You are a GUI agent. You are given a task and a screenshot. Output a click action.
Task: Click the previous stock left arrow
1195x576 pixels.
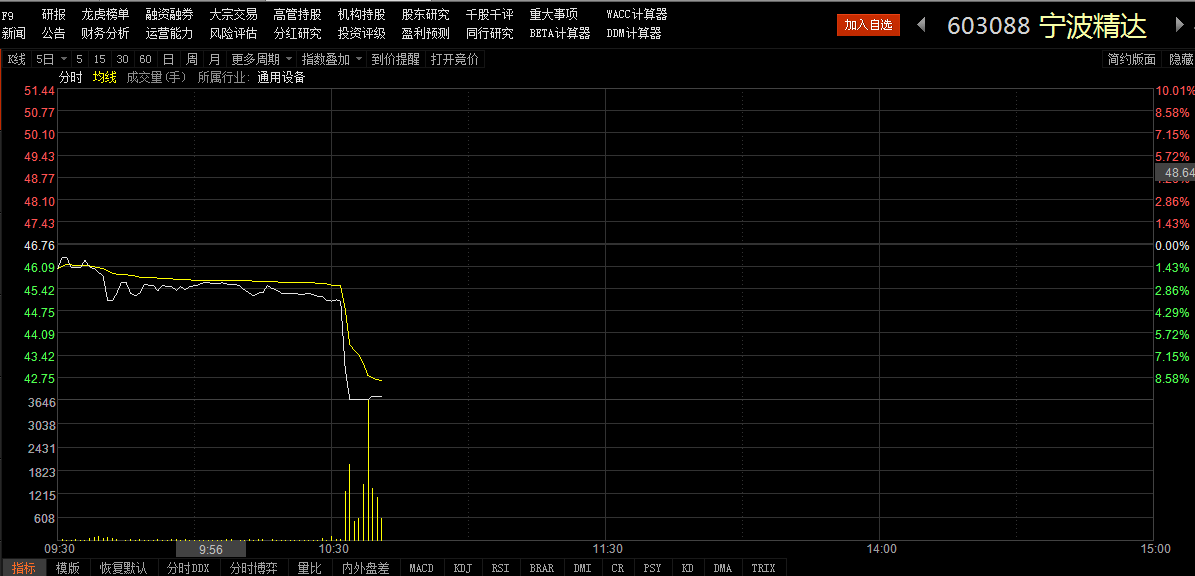[x=921, y=25]
